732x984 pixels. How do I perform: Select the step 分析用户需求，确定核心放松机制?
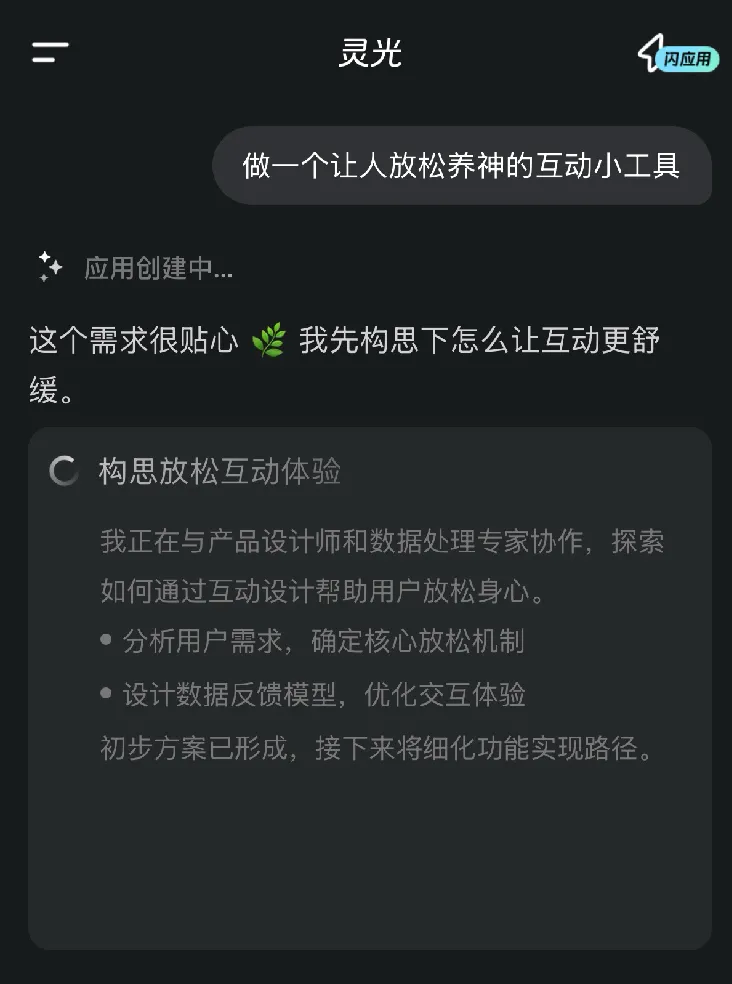322,641
